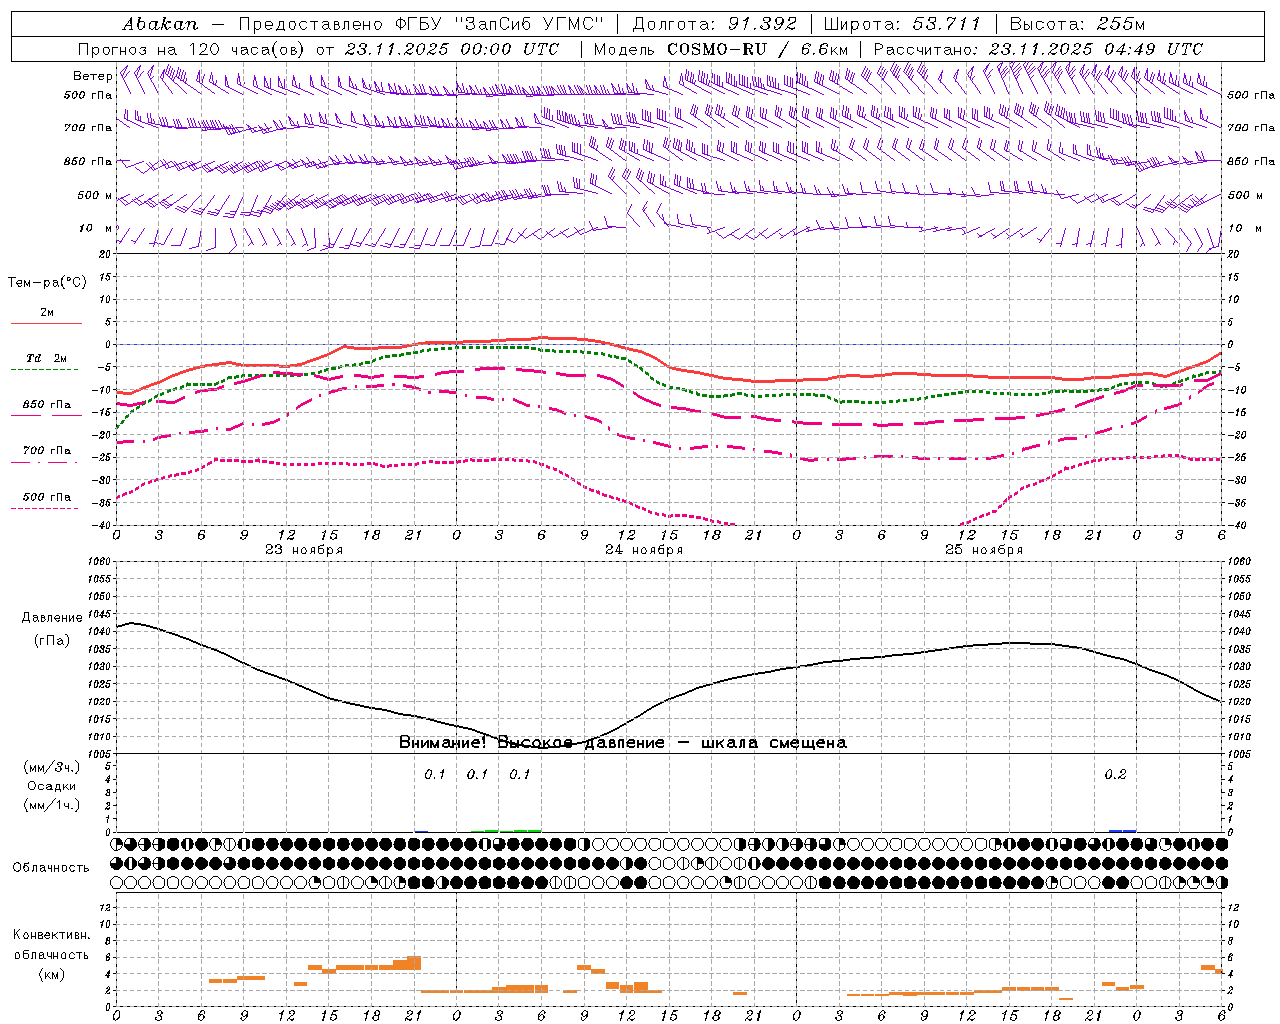The height and width of the screenshot is (1024, 1280).
Task: Click the "Тем-ра(°C)" temperature panel label
Action: (x=46, y=283)
